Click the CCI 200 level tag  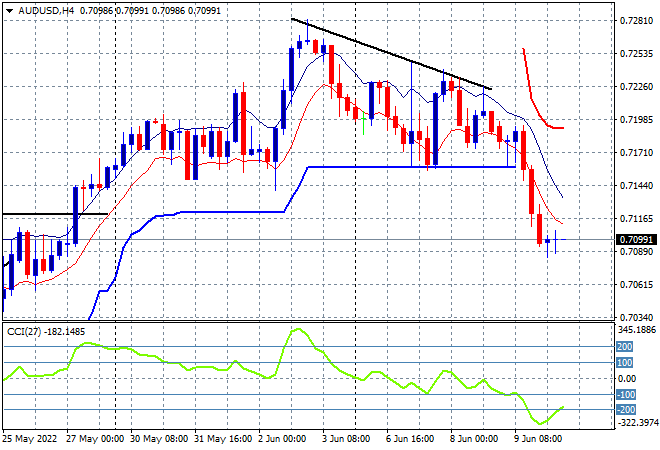point(625,347)
